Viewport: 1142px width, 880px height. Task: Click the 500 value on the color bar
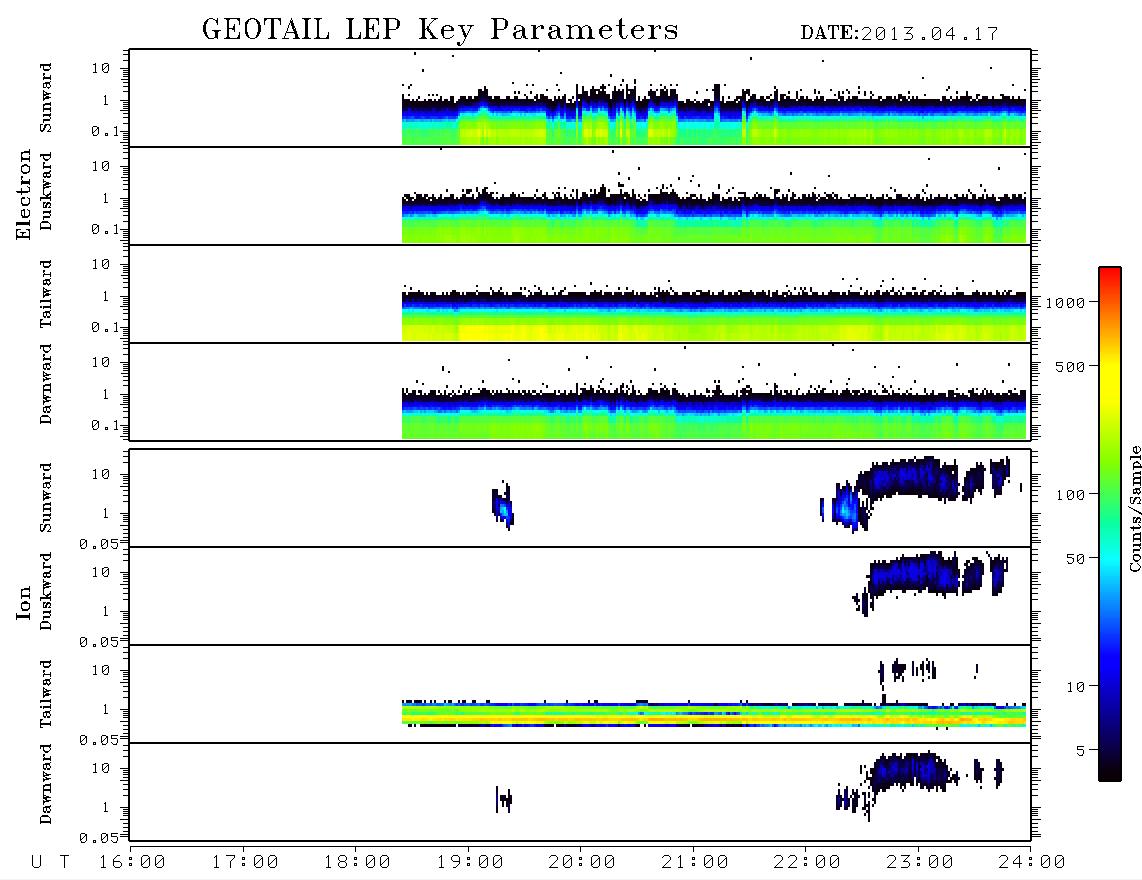[x=1070, y=367]
